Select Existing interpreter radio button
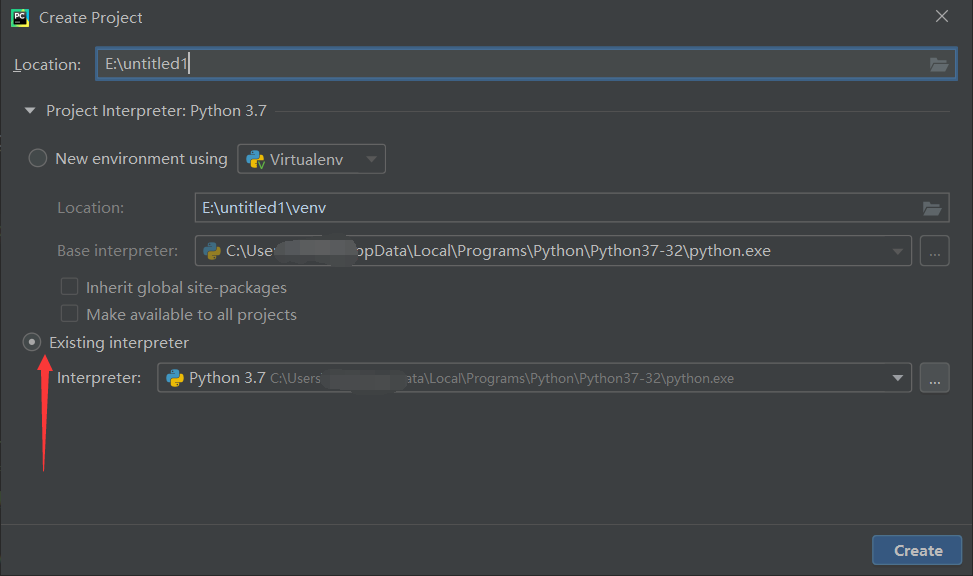 click(x=32, y=342)
